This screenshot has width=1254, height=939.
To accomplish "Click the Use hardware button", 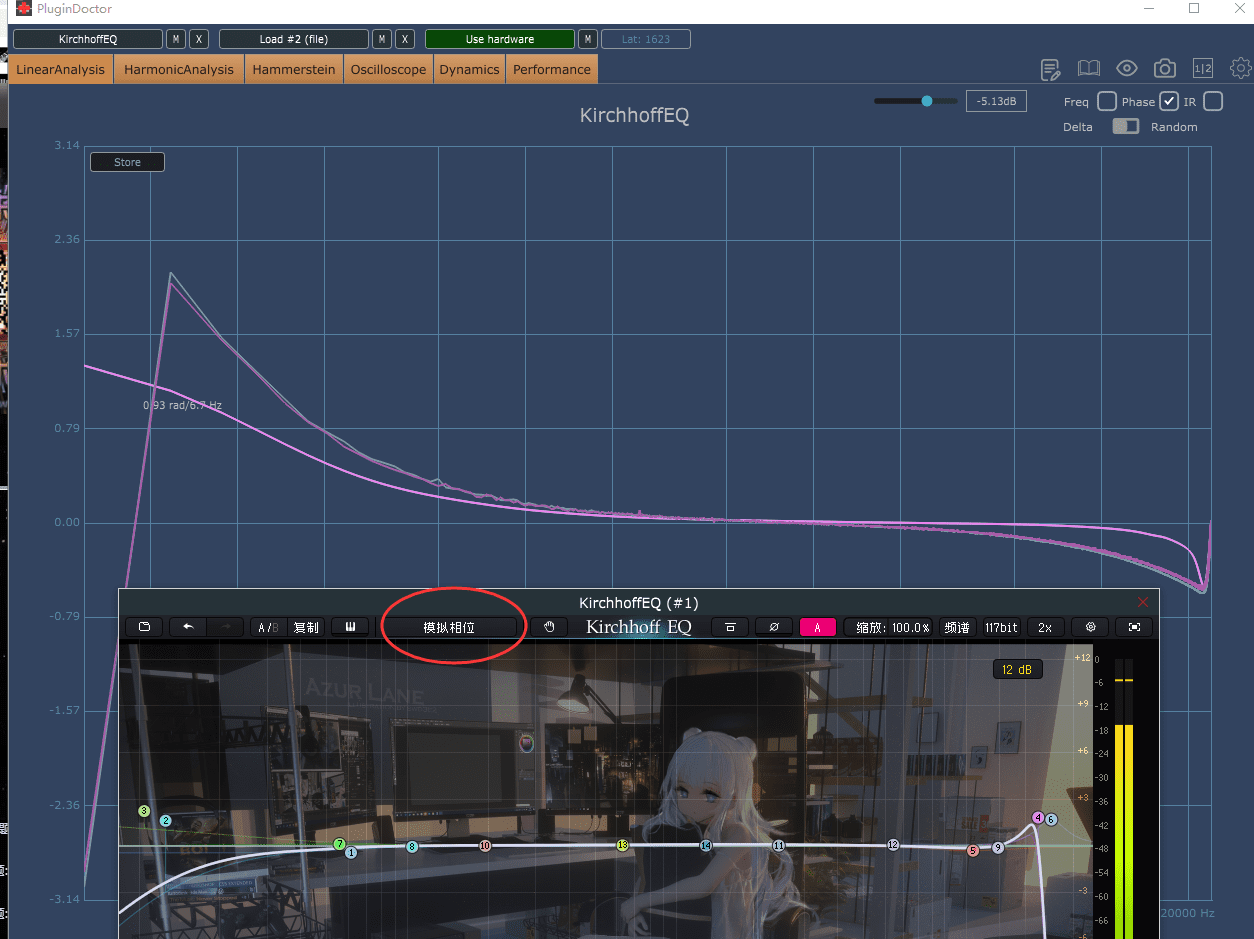I will pyautogui.click(x=499, y=39).
